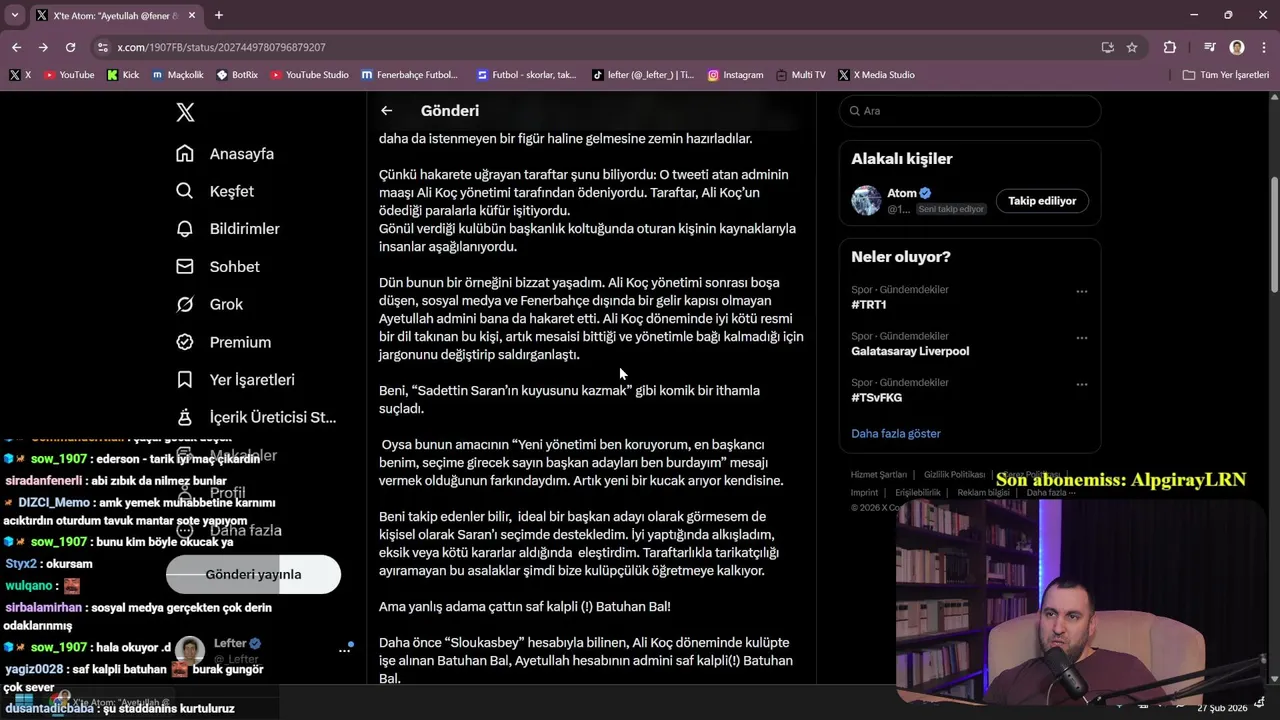This screenshot has height=720, width=1280.
Task: Open lefter TikTok bookmark
Action: (642, 75)
